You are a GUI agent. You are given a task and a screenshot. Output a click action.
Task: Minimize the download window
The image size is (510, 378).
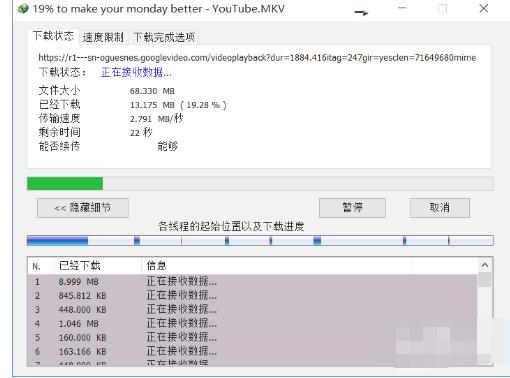[402, 8]
